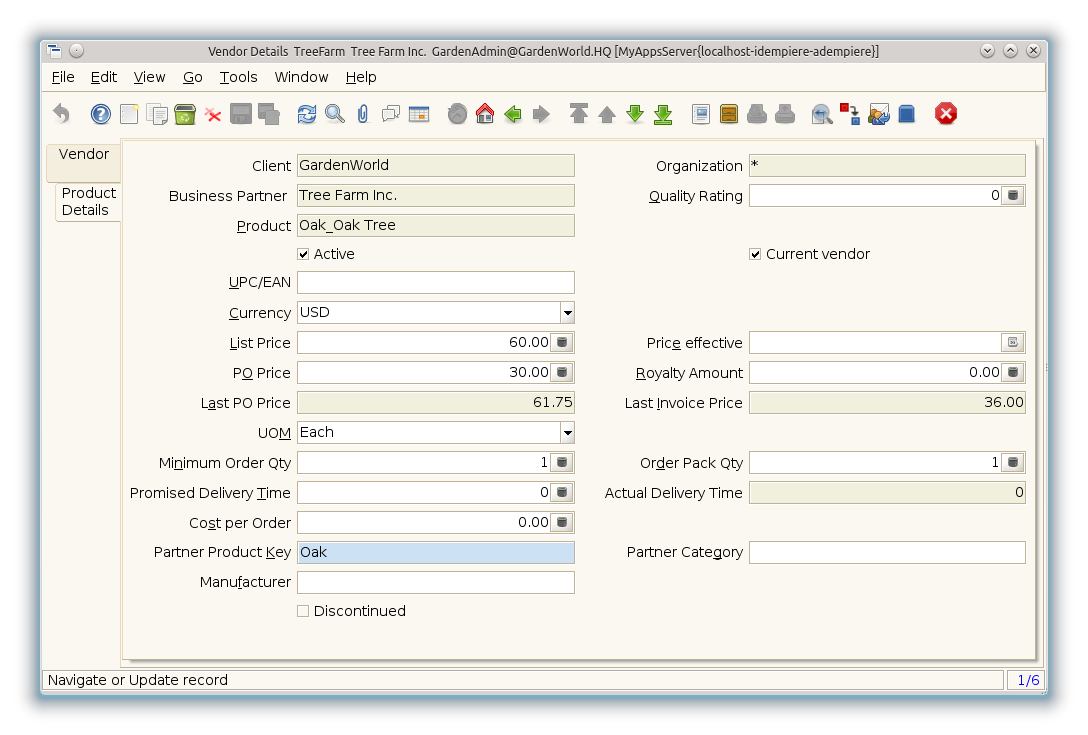Expand the Currency dropdown

tap(567, 313)
